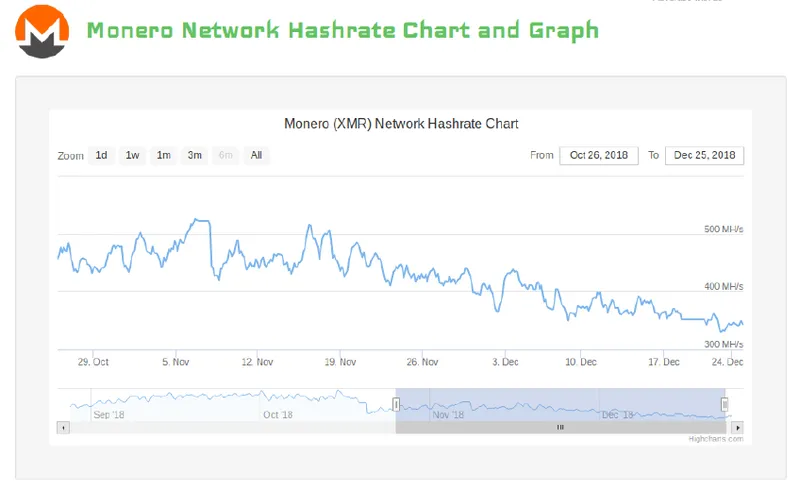Click the Monero Network Hashrate Chart heading

[342, 31]
